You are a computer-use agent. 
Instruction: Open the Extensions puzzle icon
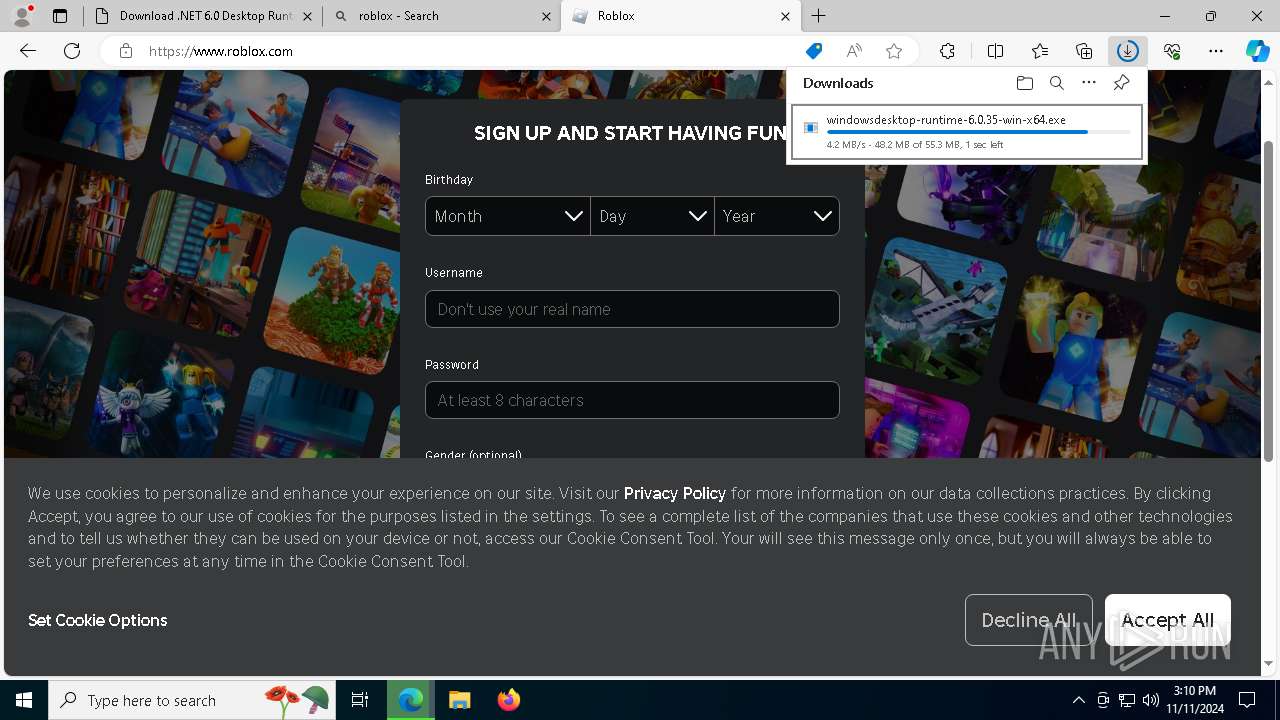tap(947, 51)
